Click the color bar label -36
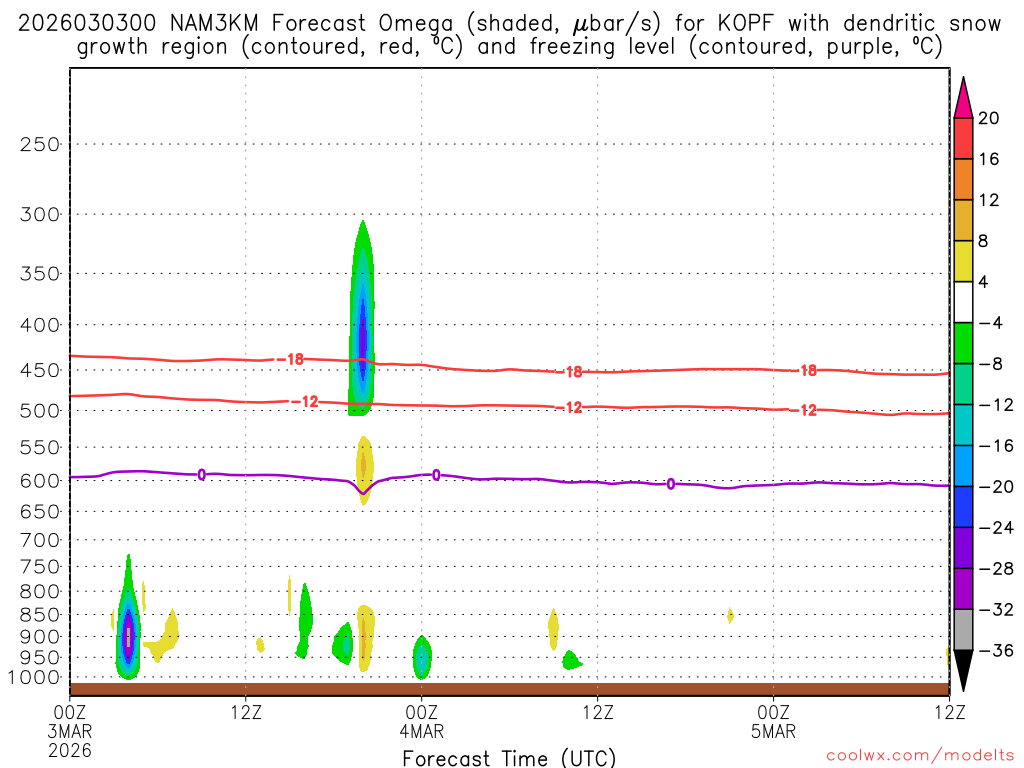 (996, 650)
